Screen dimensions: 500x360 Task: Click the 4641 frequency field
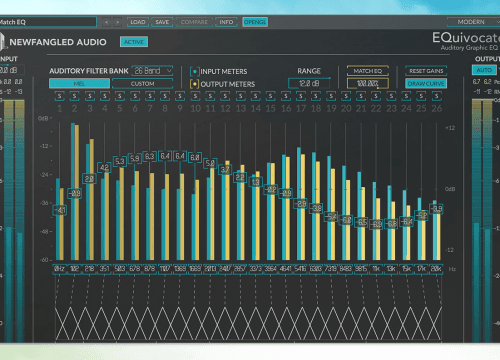click(x=286, y=269)
